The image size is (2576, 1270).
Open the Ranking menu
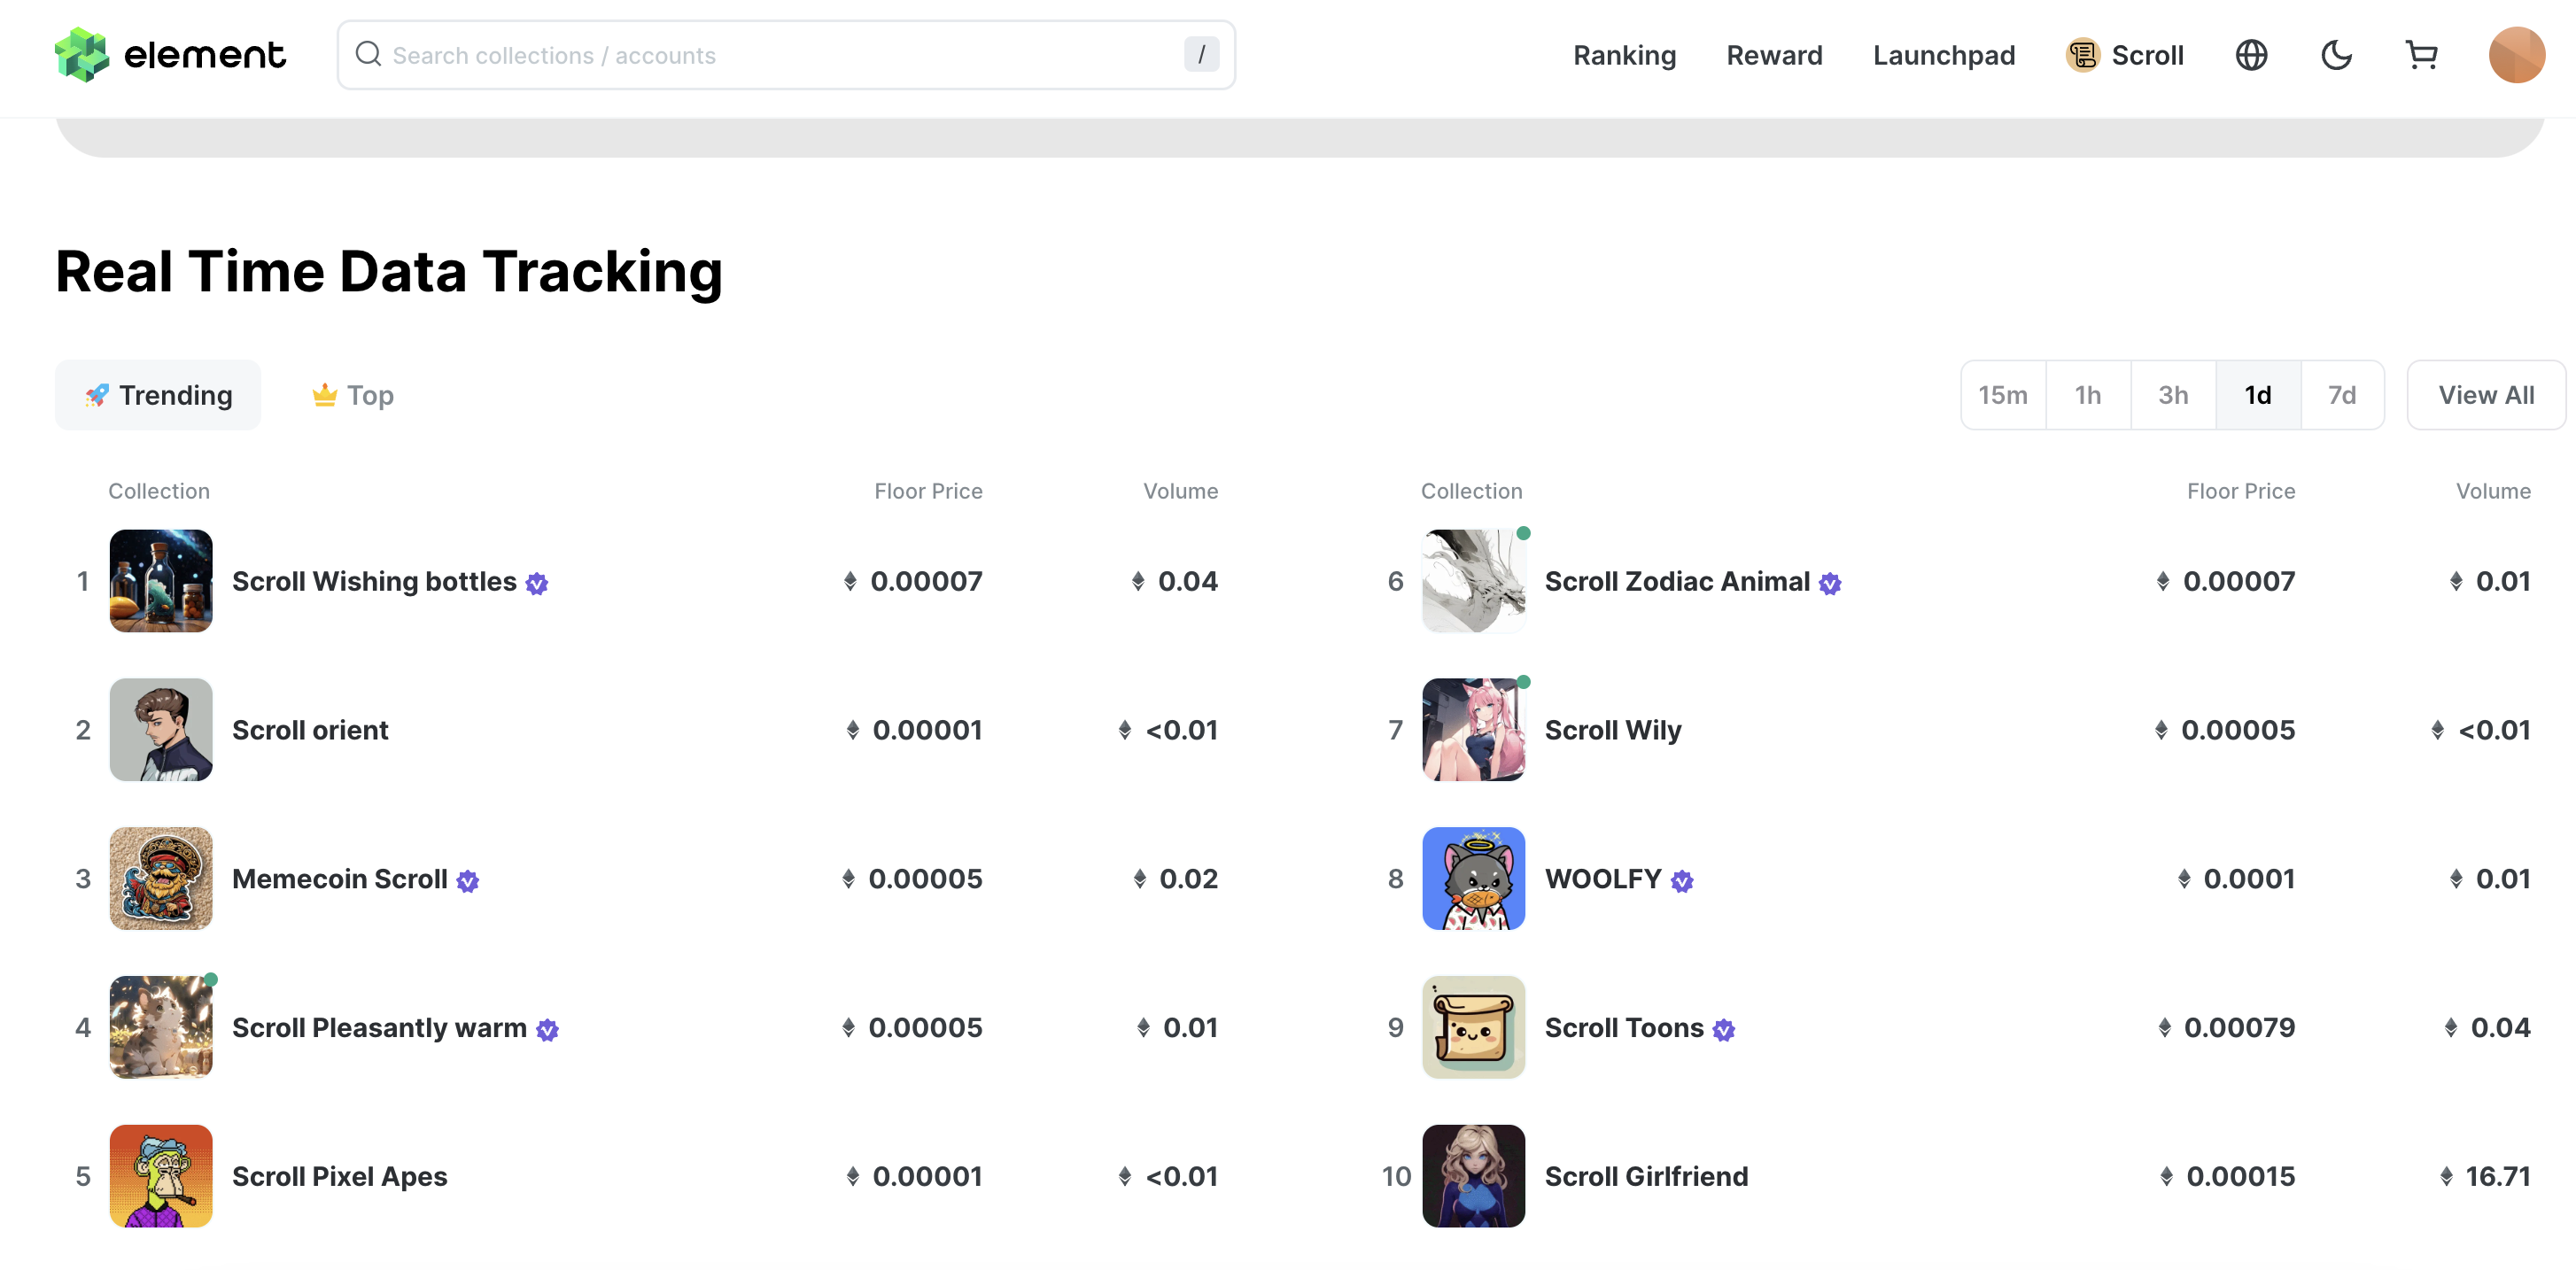point(1624,55)
